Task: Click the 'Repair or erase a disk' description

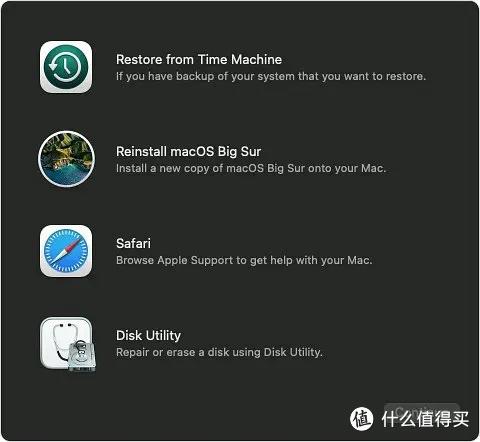Action: pos(219,352)
